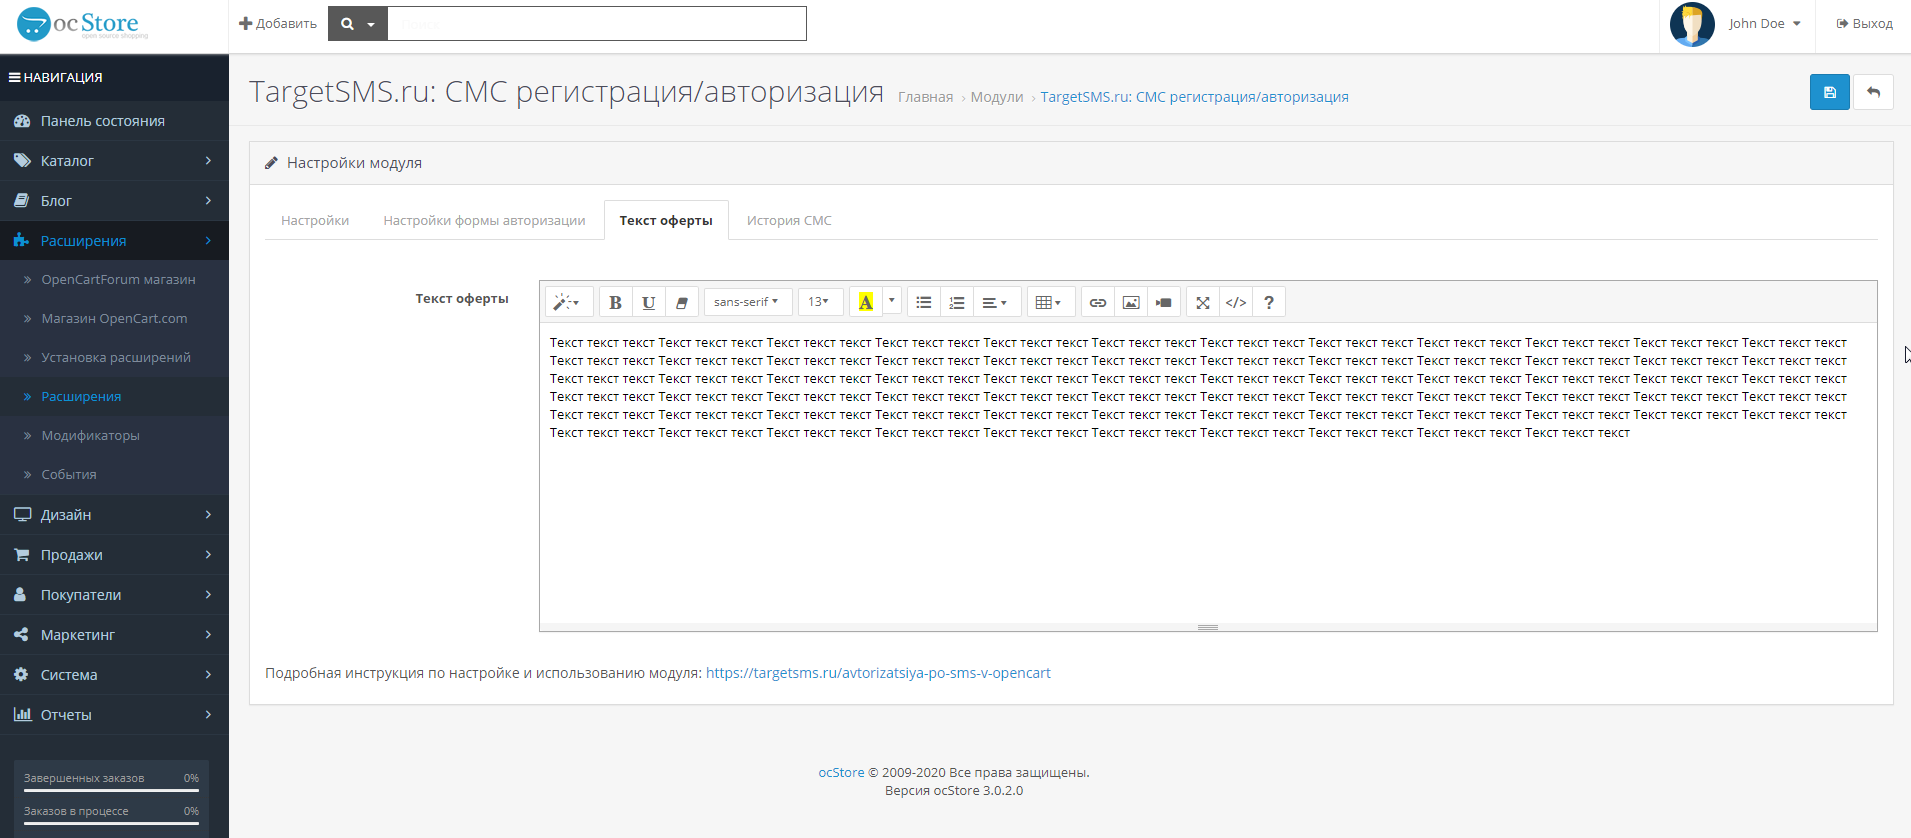Viewport: 1911px width, 838px height.
Task: Click the eraser remove-formatting icon
Action: 681,302
